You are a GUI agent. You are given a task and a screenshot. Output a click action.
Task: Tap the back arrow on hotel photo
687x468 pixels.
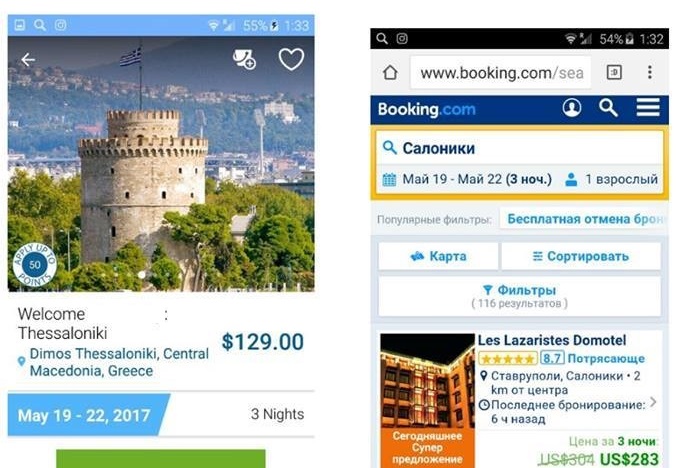pos(28,60)
